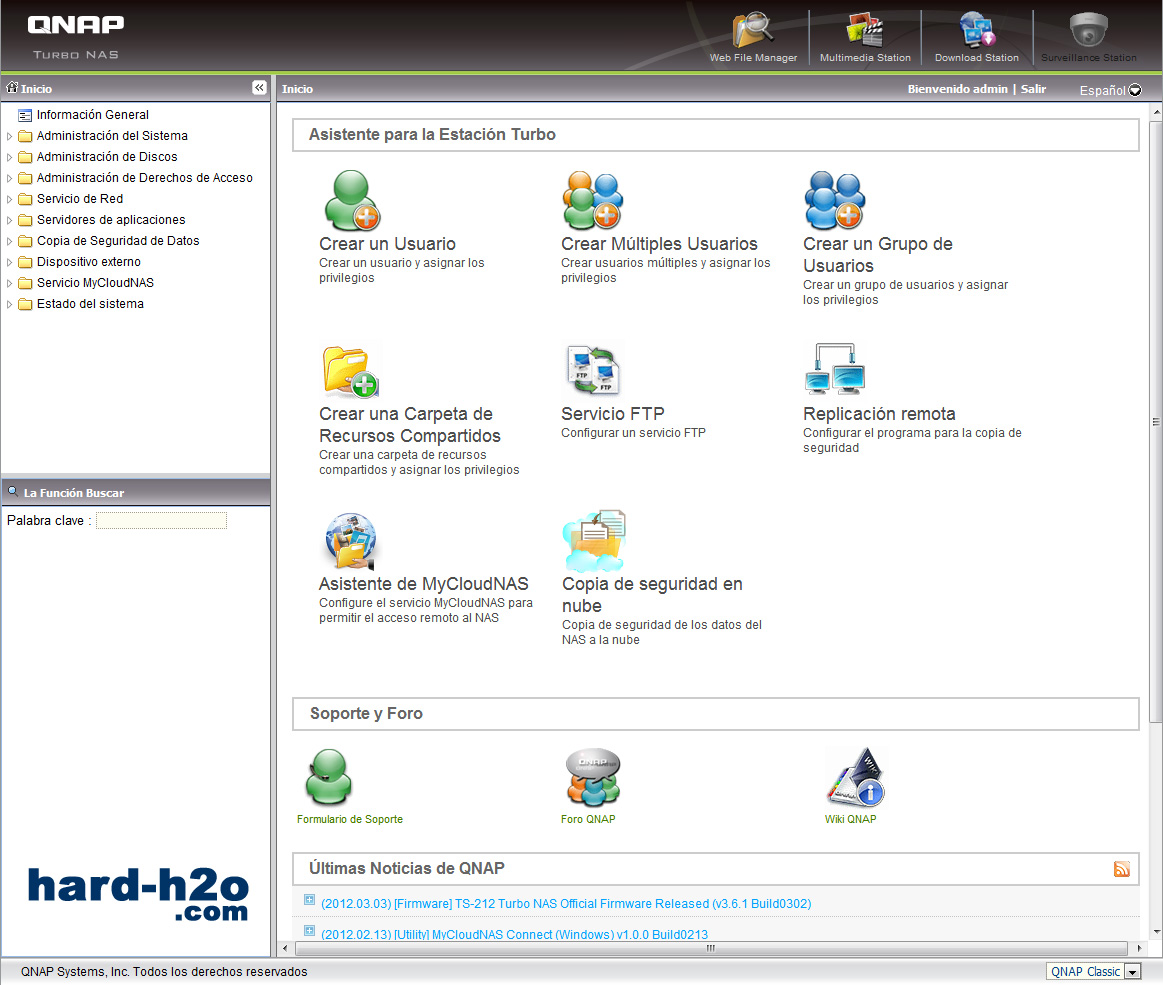This screenshot has width=1163, height=985.
Task: Click the Crear un Usuario icon
Action: point(352,200)
